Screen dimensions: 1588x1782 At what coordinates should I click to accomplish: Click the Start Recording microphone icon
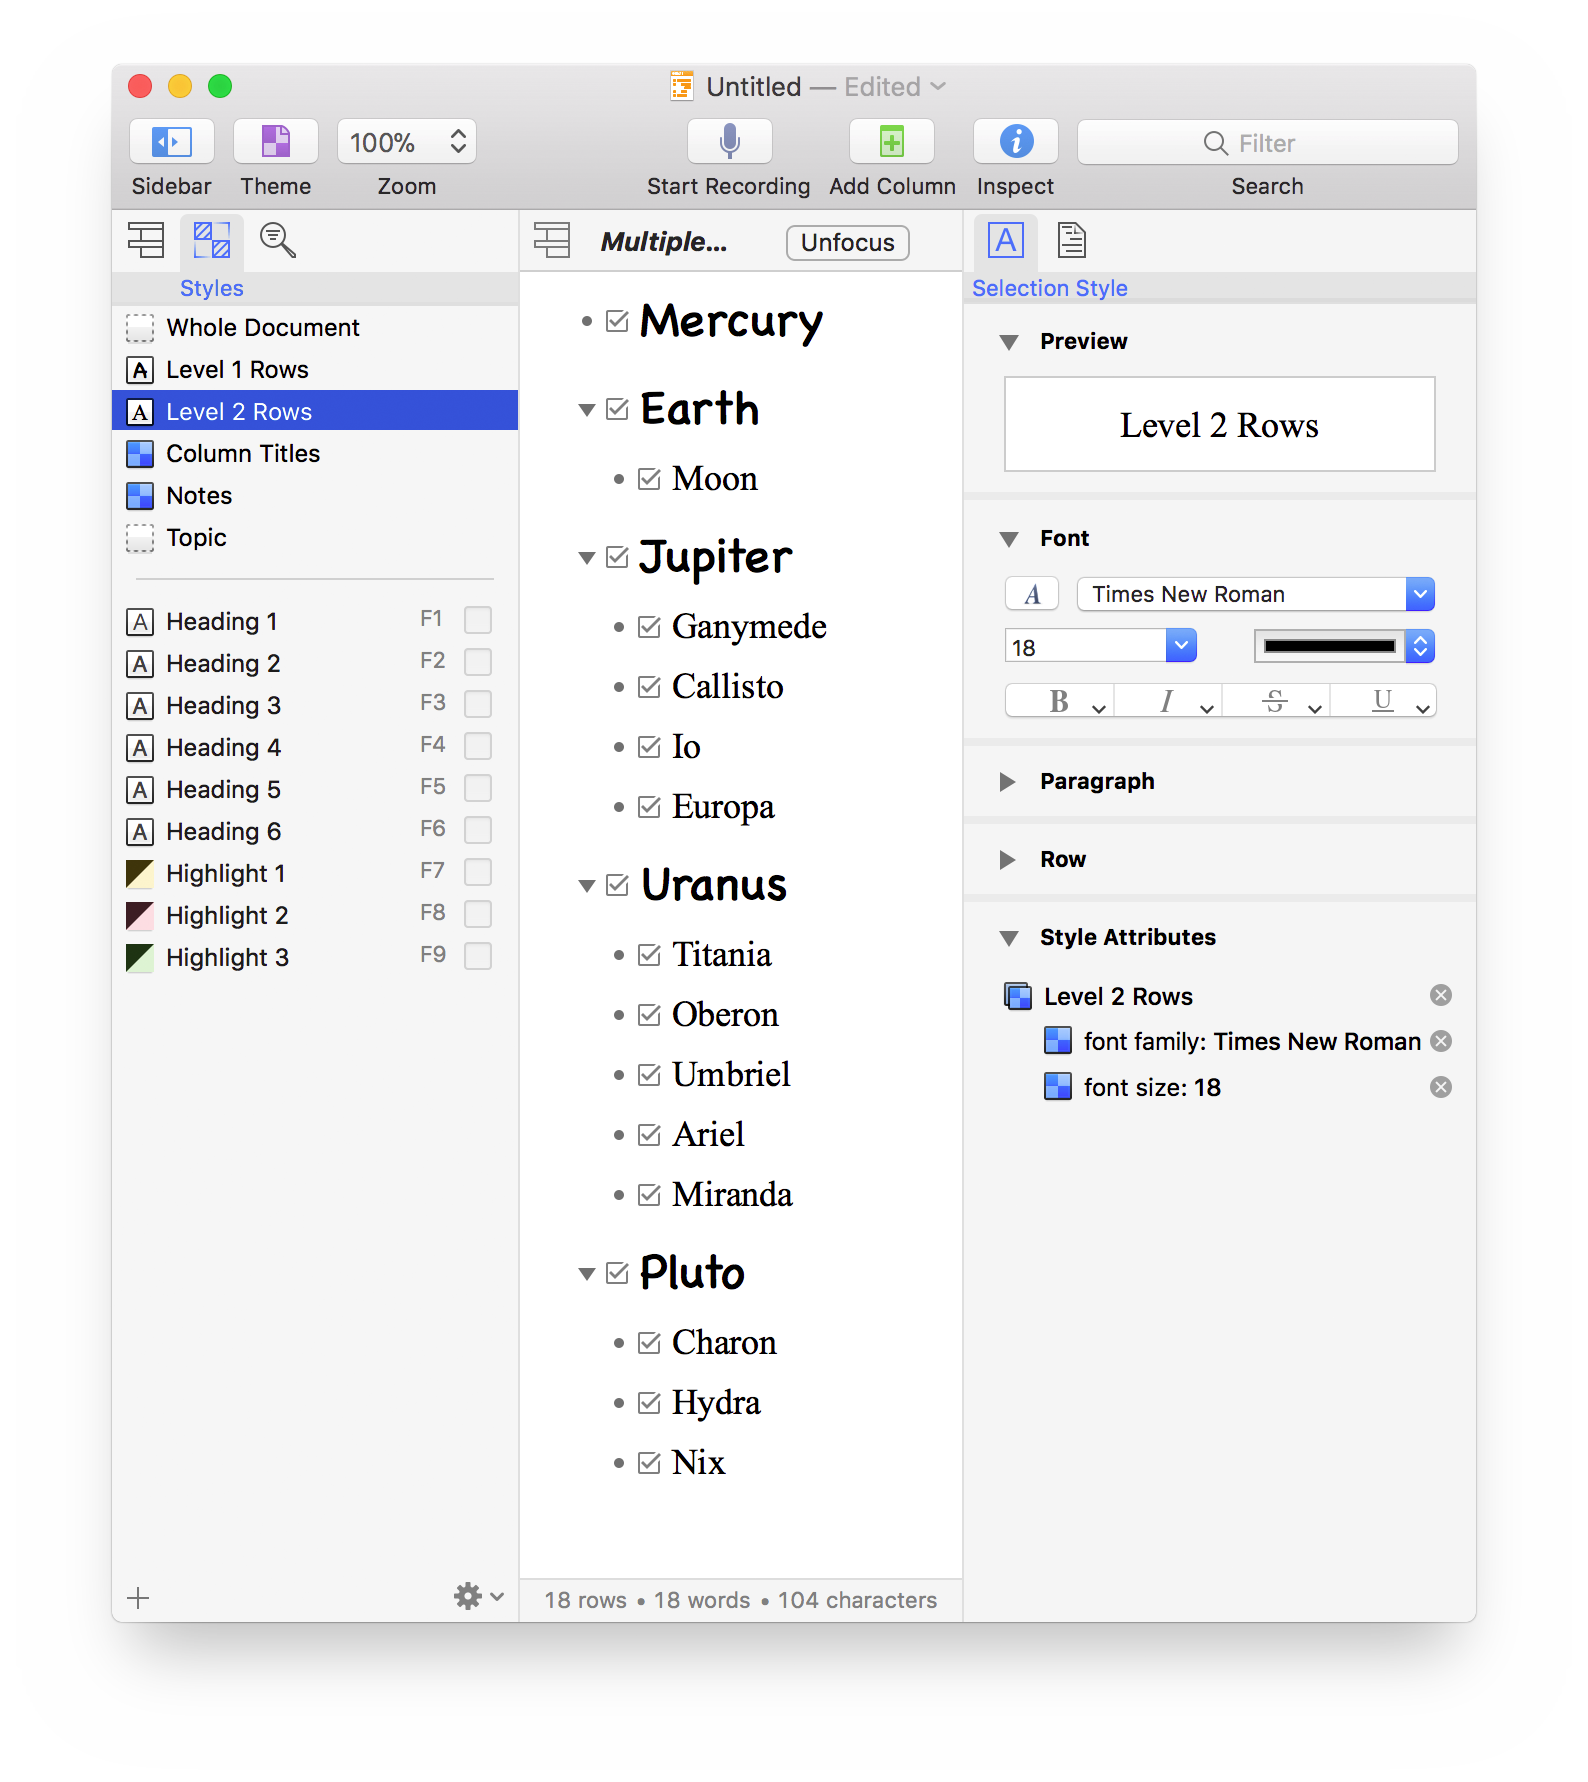tap(729, 142)
